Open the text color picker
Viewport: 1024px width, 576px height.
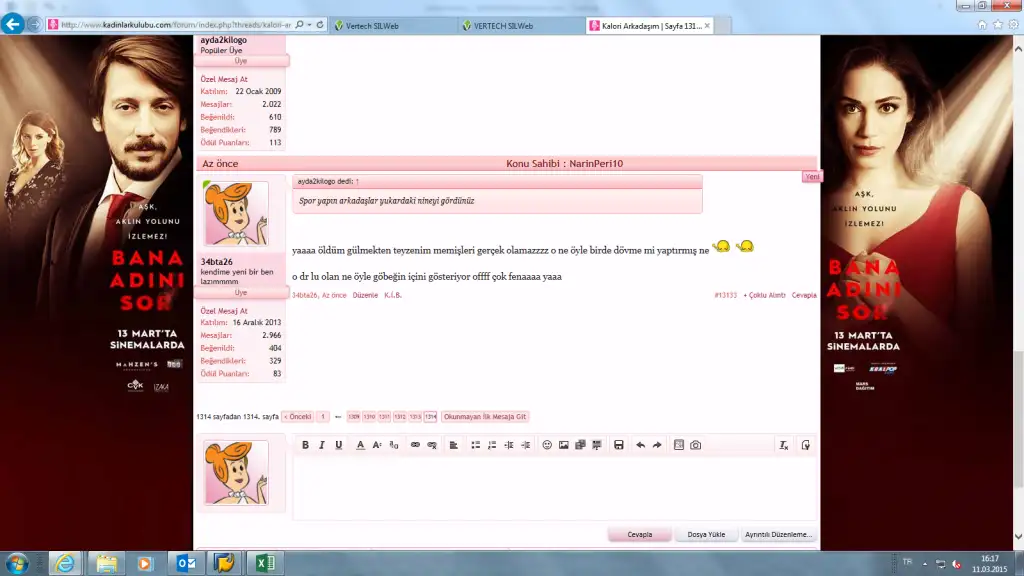[360, 445]
